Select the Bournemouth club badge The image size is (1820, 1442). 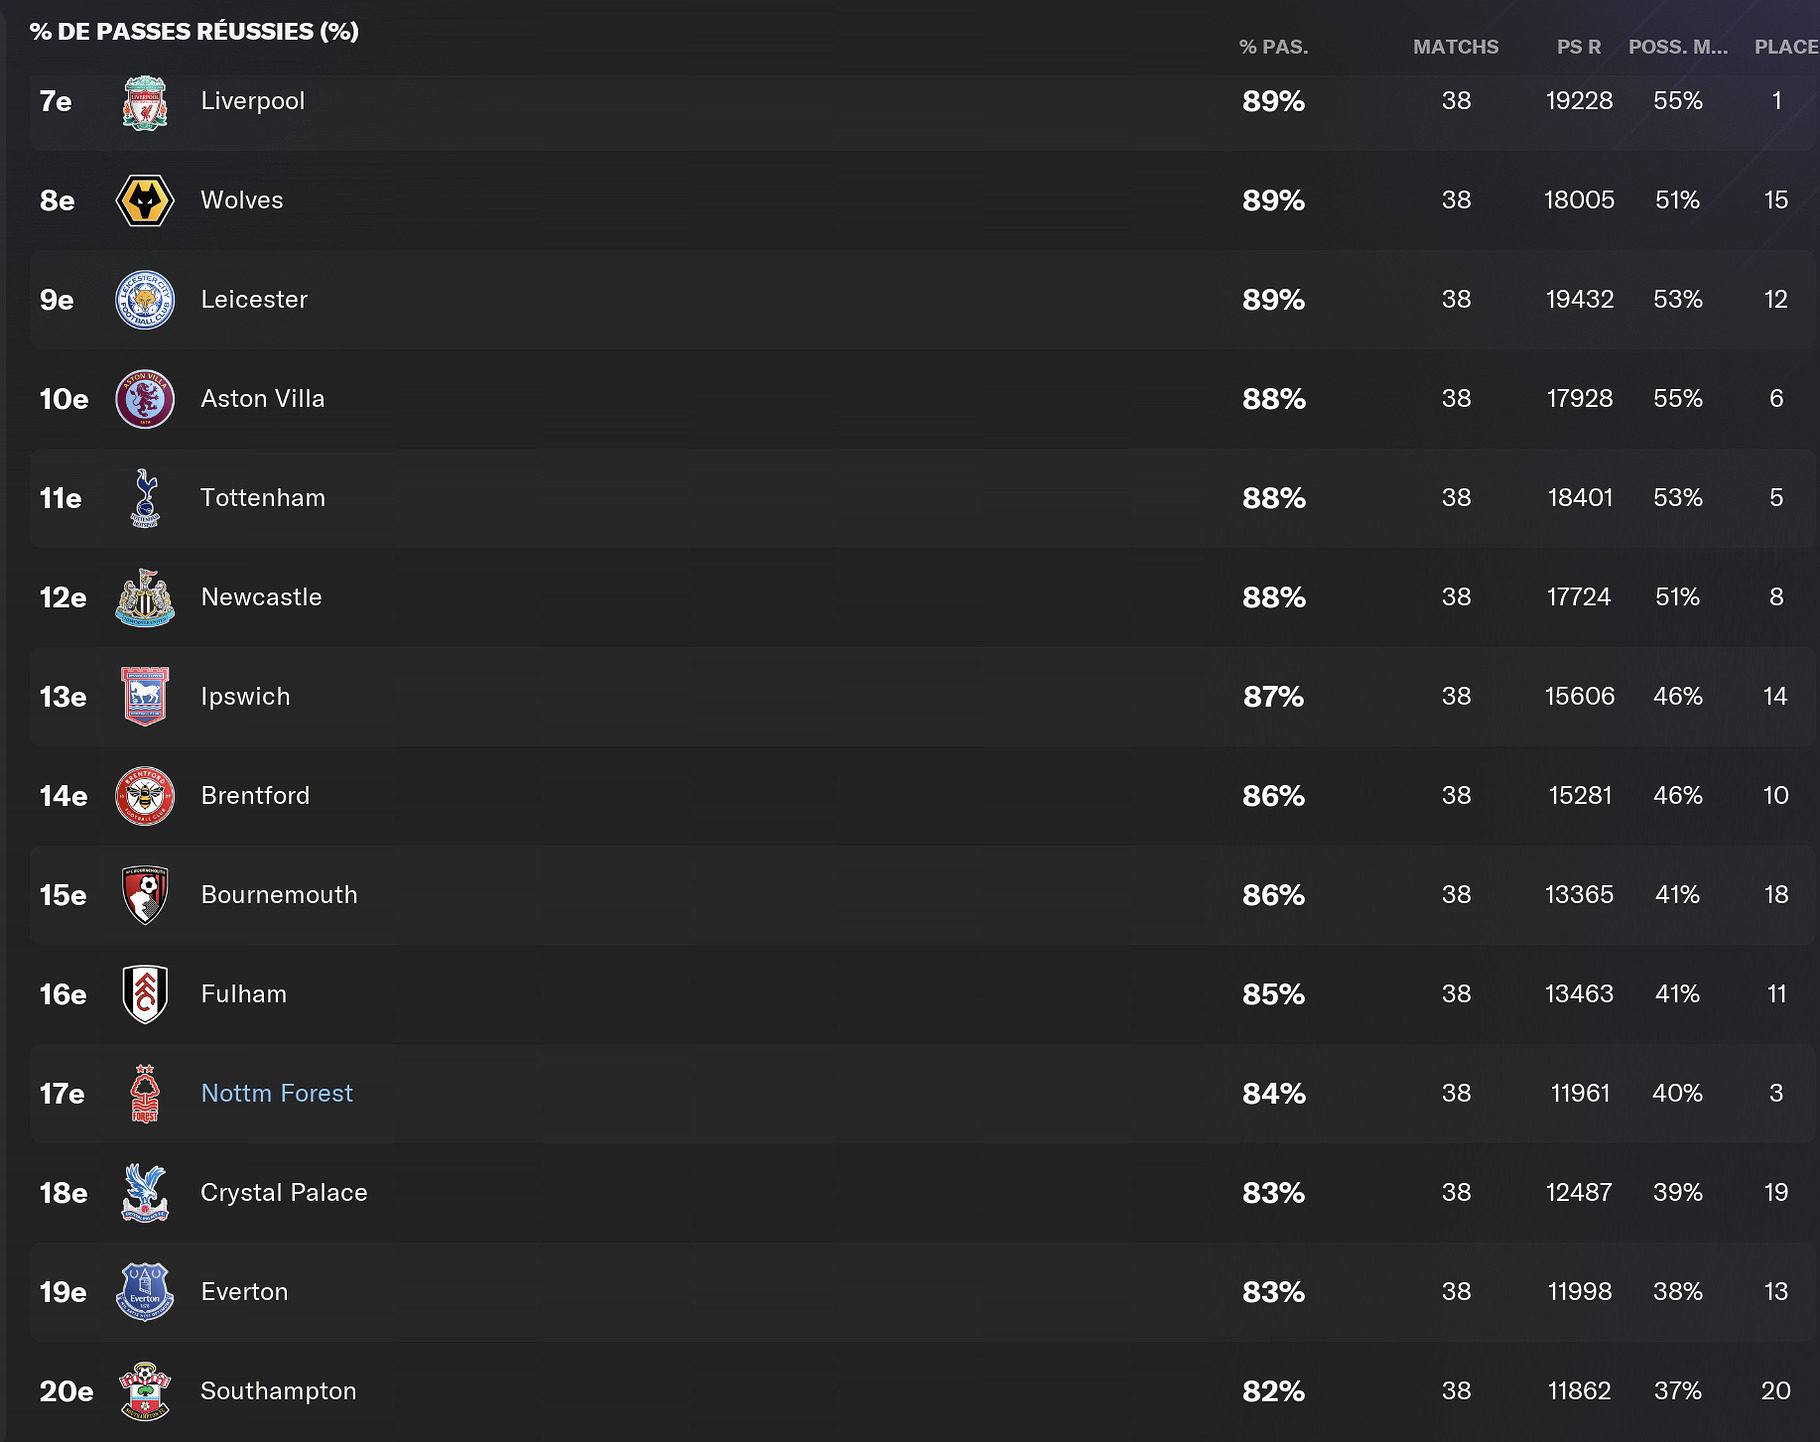coord(145,895)
